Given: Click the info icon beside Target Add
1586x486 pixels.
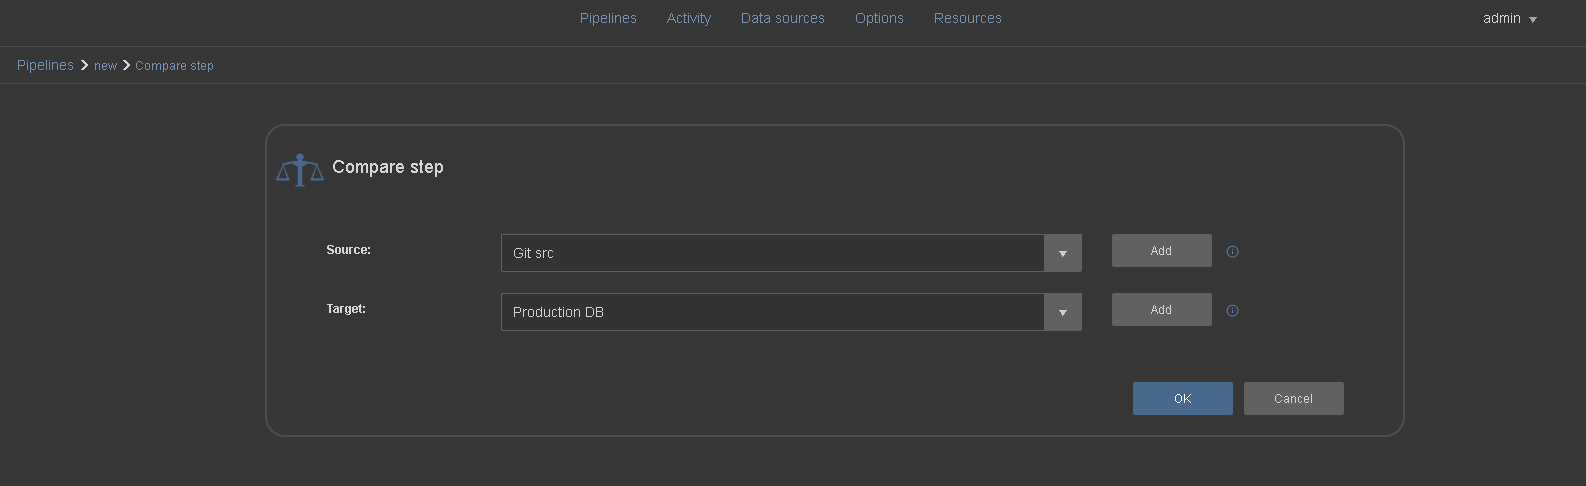Looking at the screenshot, I should [x=1232, y=311].
